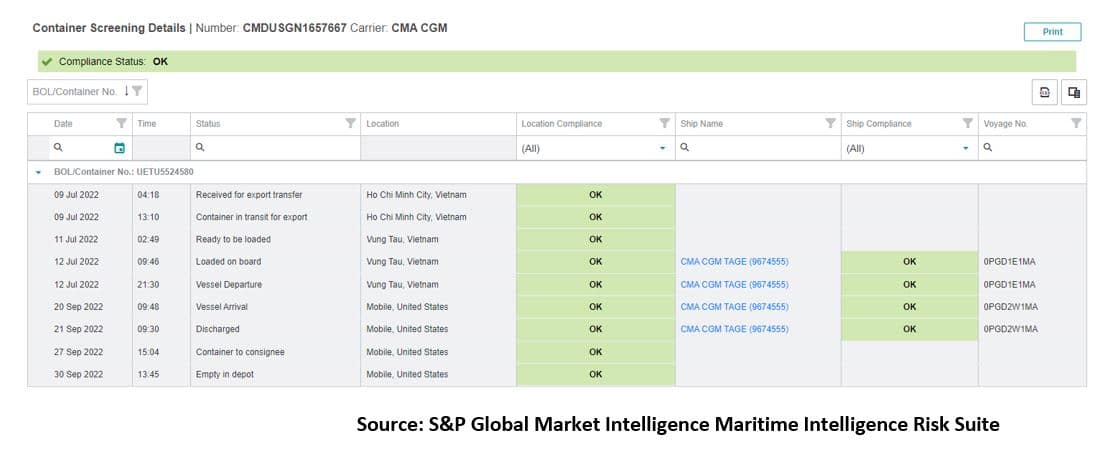Viewport: 1108px width, 460px height.
Task: Collapse the BOL/Container No. UETU5524580 group
Action: (x=38, y=172)
